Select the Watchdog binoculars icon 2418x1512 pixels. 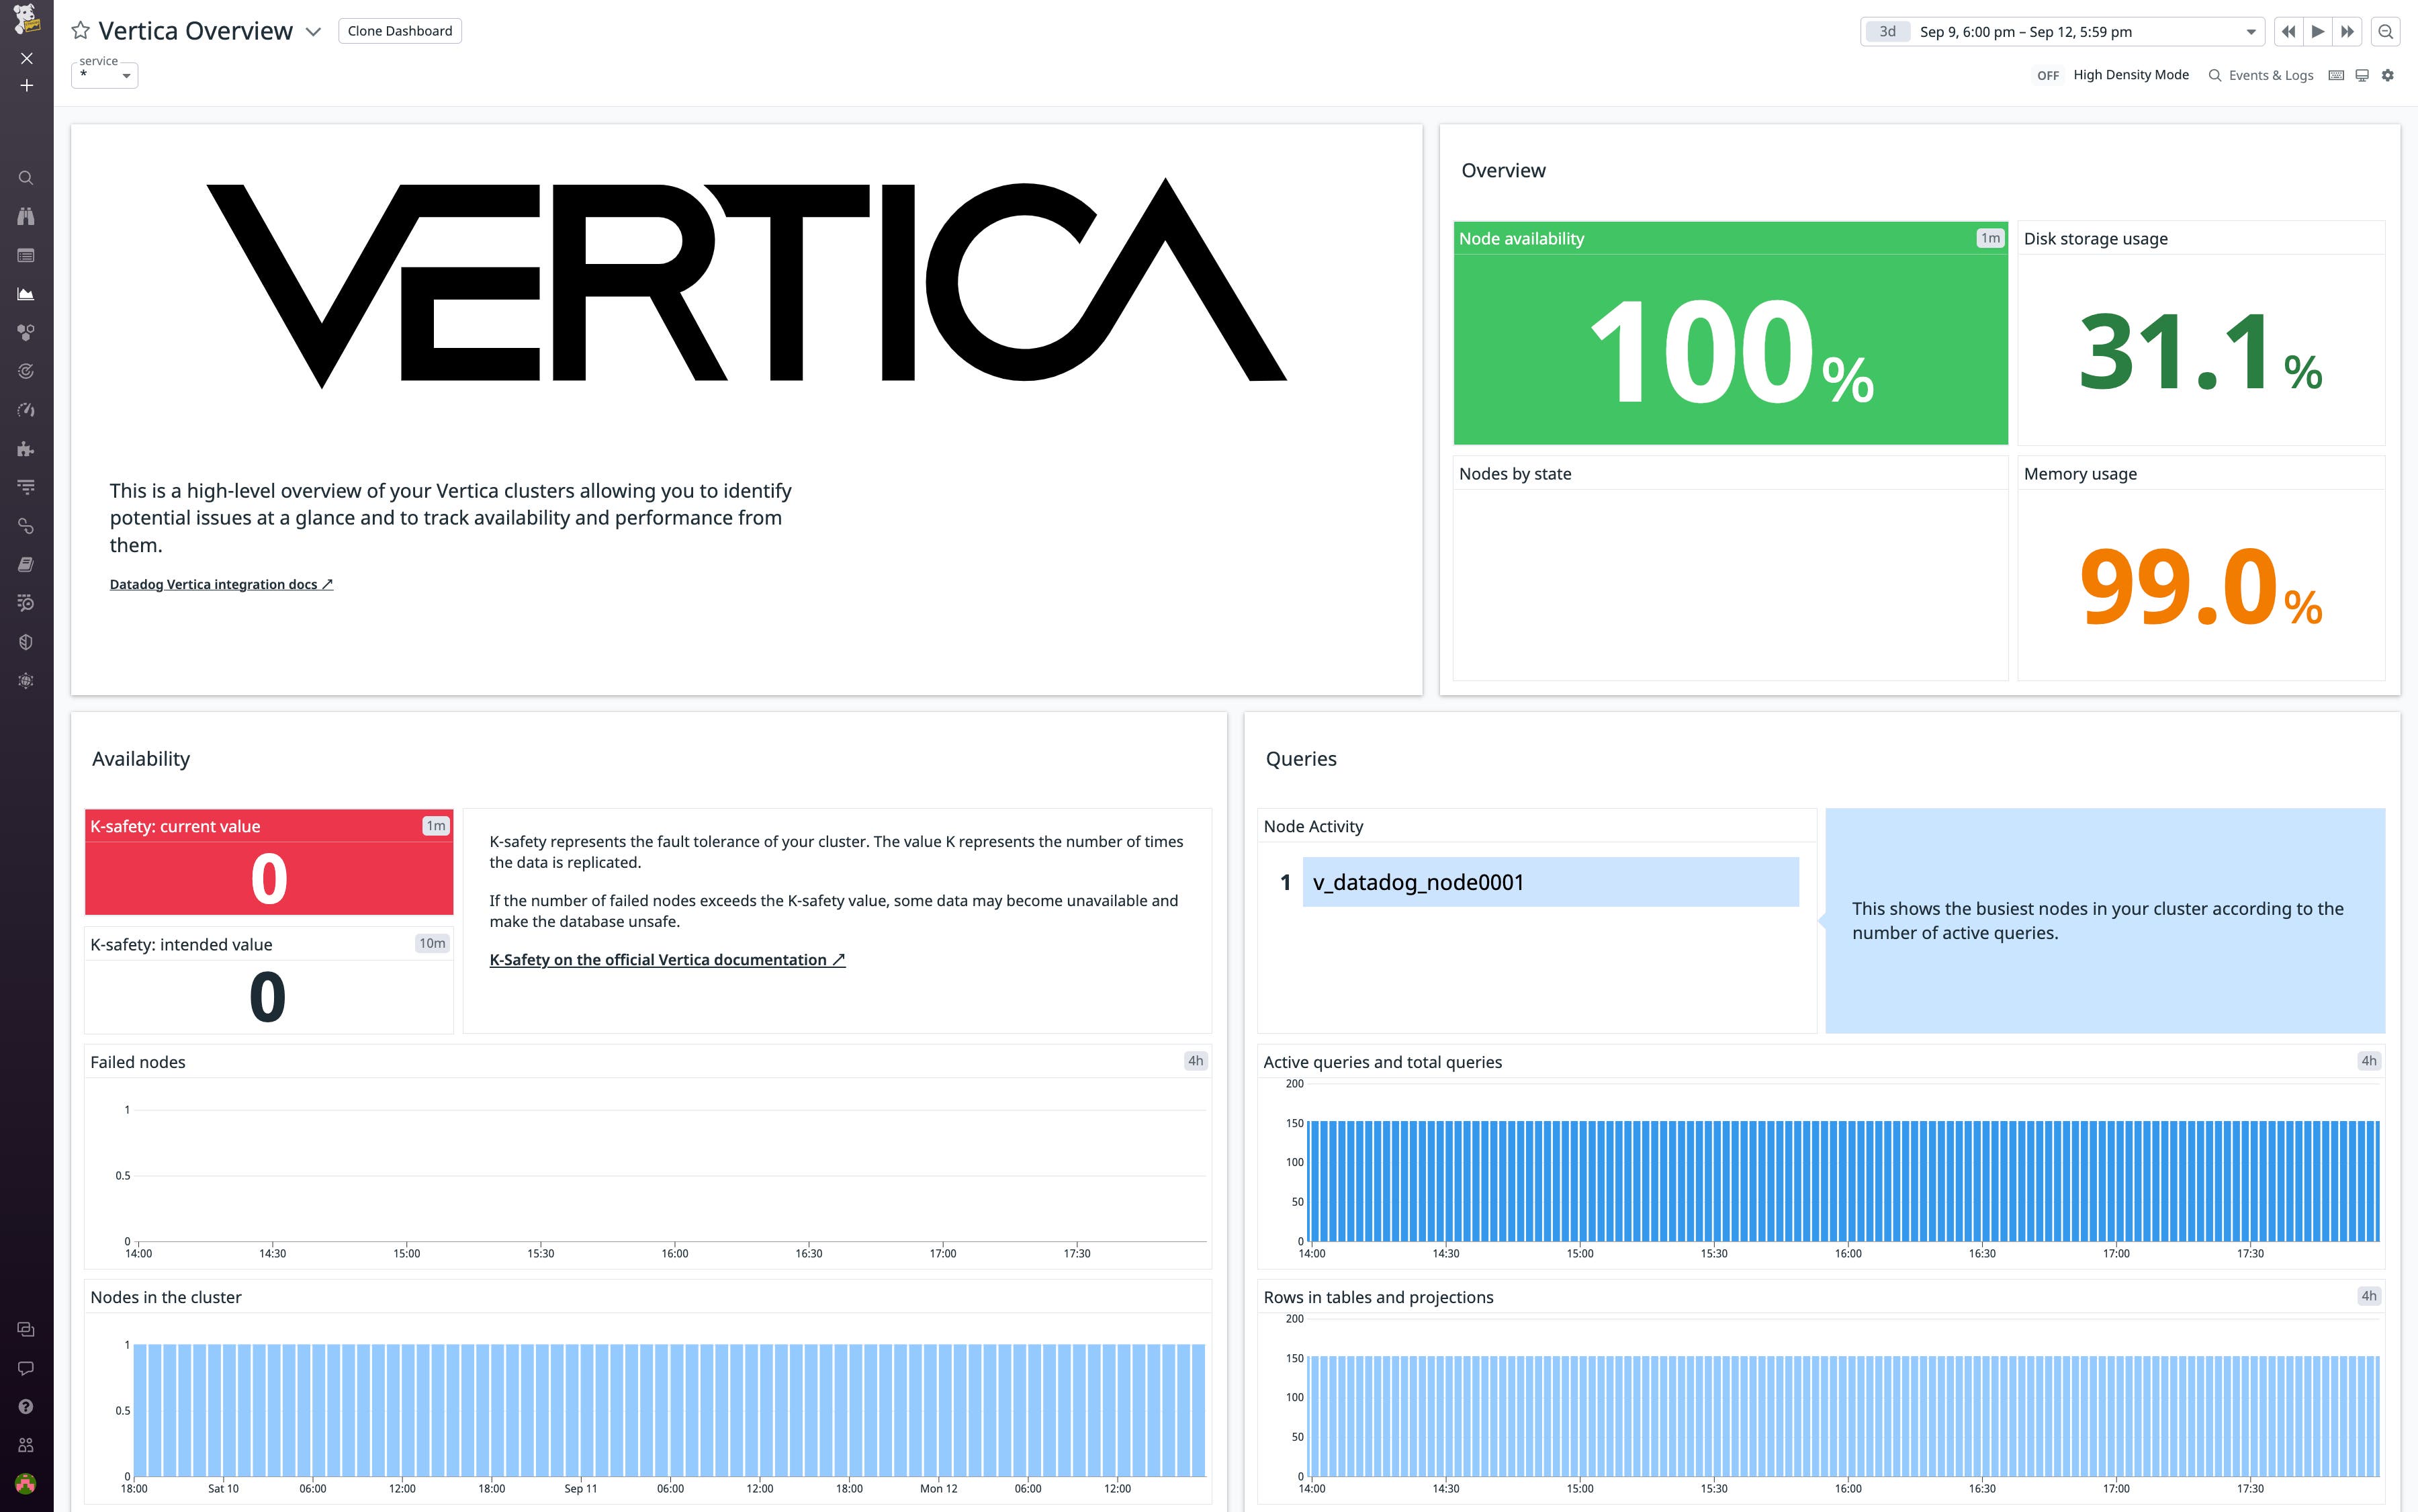point(26,216)
